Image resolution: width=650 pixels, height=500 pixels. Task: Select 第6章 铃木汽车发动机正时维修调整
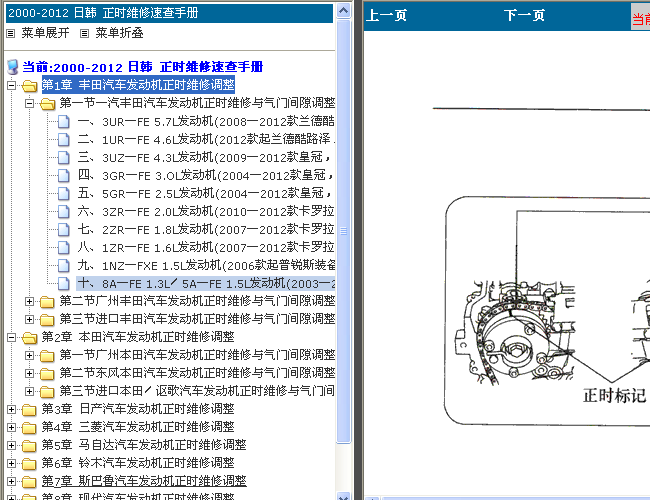tap(138, 463)
